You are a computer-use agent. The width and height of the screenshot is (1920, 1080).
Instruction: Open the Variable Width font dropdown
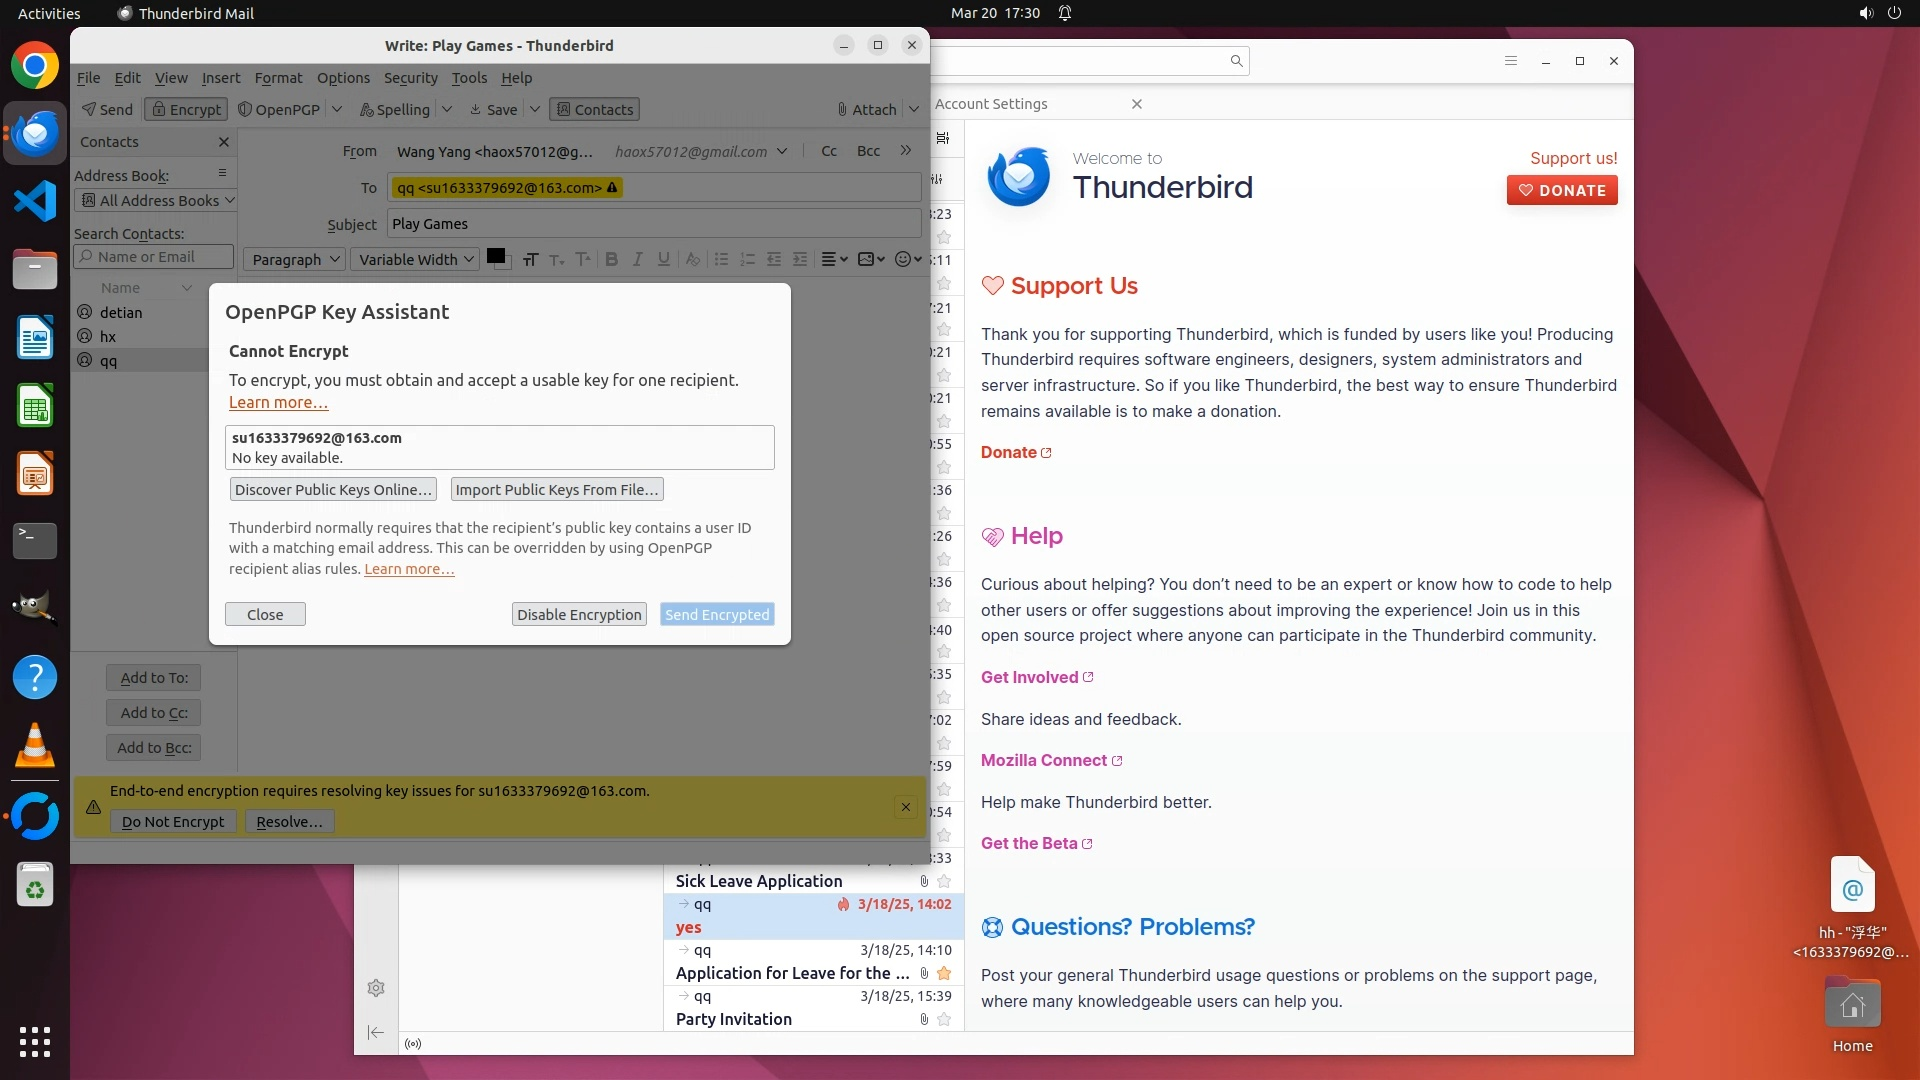pos(415,260)
